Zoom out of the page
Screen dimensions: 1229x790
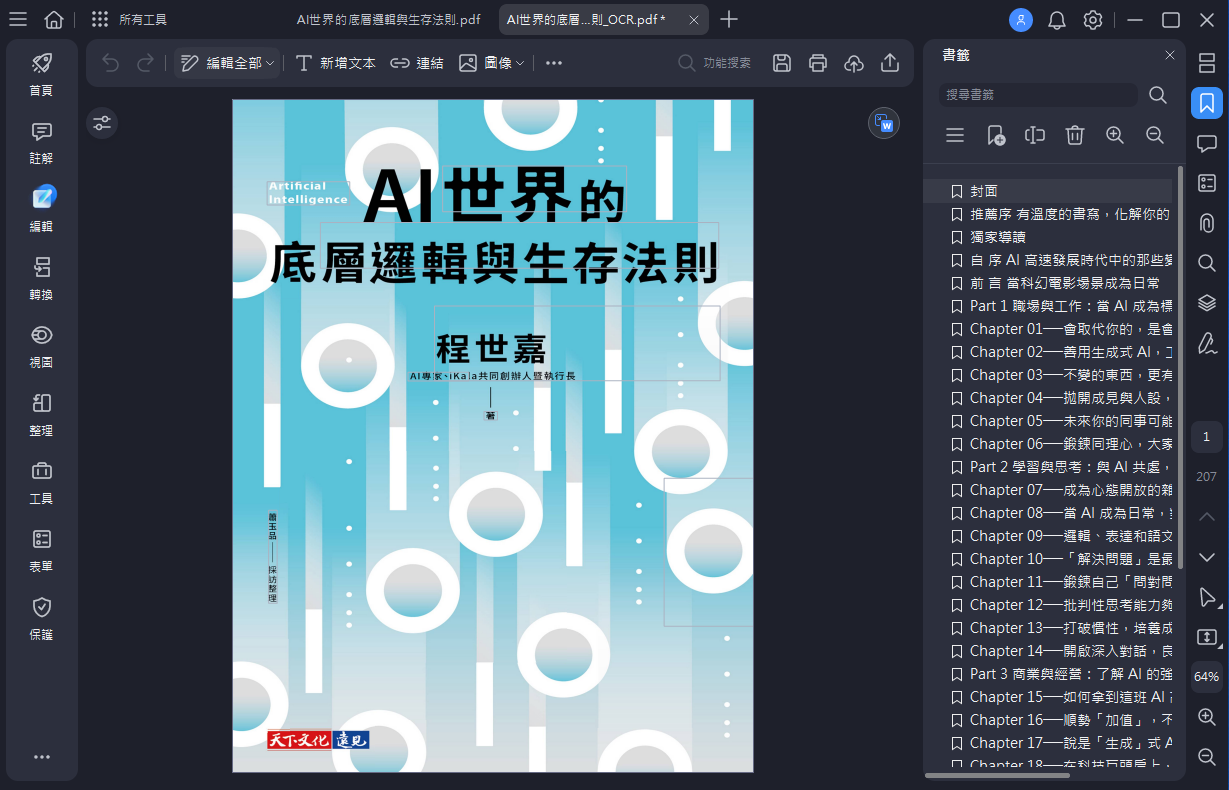coord(1207,757)
